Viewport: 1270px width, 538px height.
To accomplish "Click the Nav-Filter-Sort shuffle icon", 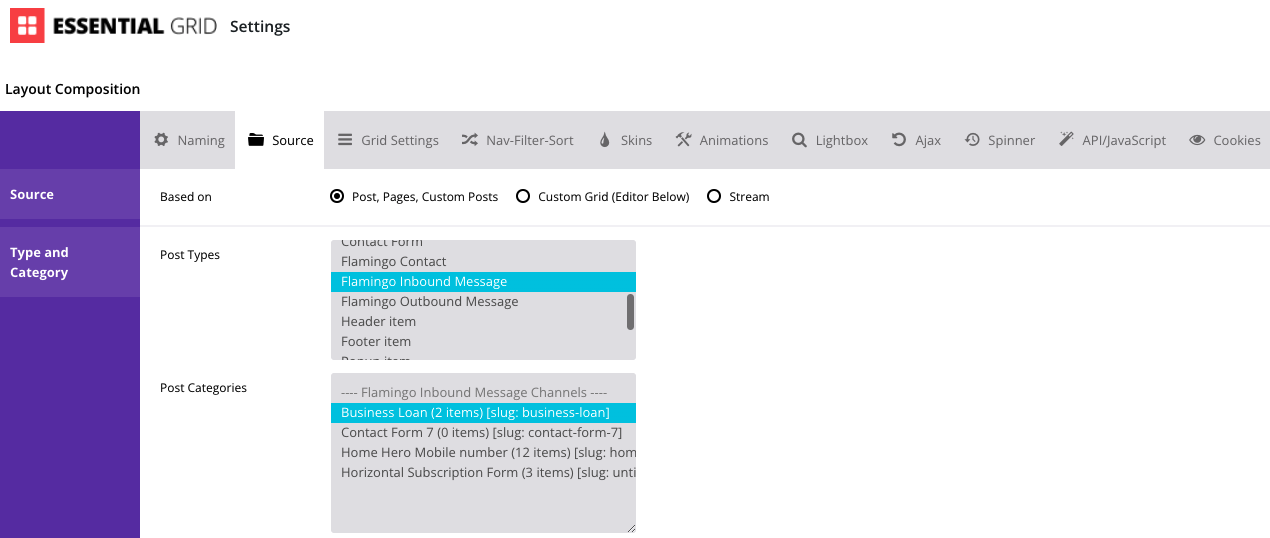I will coord(469,140).
